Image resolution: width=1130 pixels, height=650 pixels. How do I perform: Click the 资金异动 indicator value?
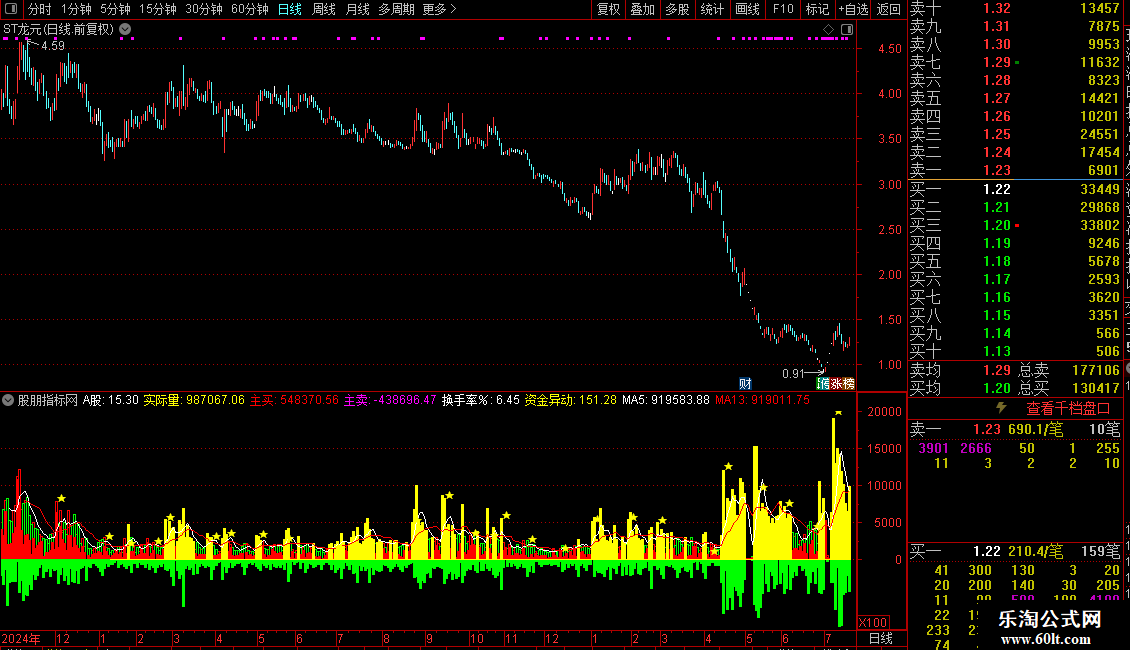[x=571, y=400]
